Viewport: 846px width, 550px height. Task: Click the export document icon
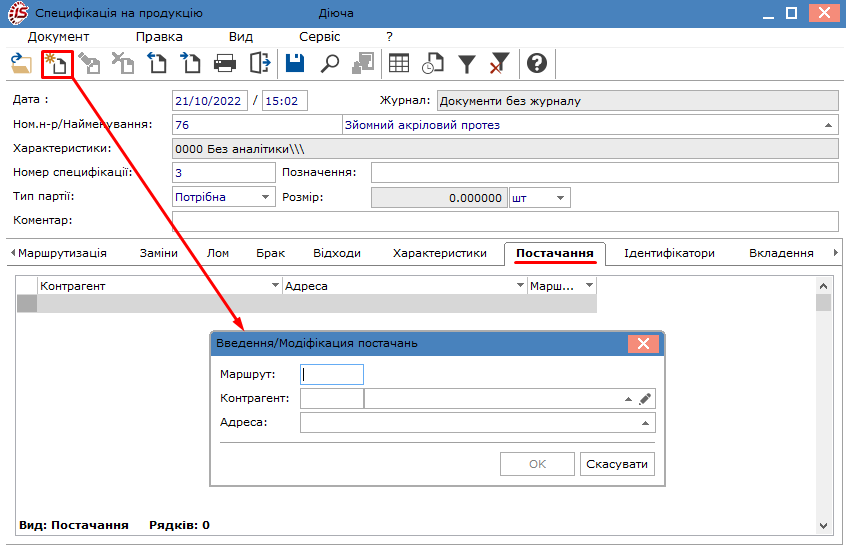click(260, 64)
